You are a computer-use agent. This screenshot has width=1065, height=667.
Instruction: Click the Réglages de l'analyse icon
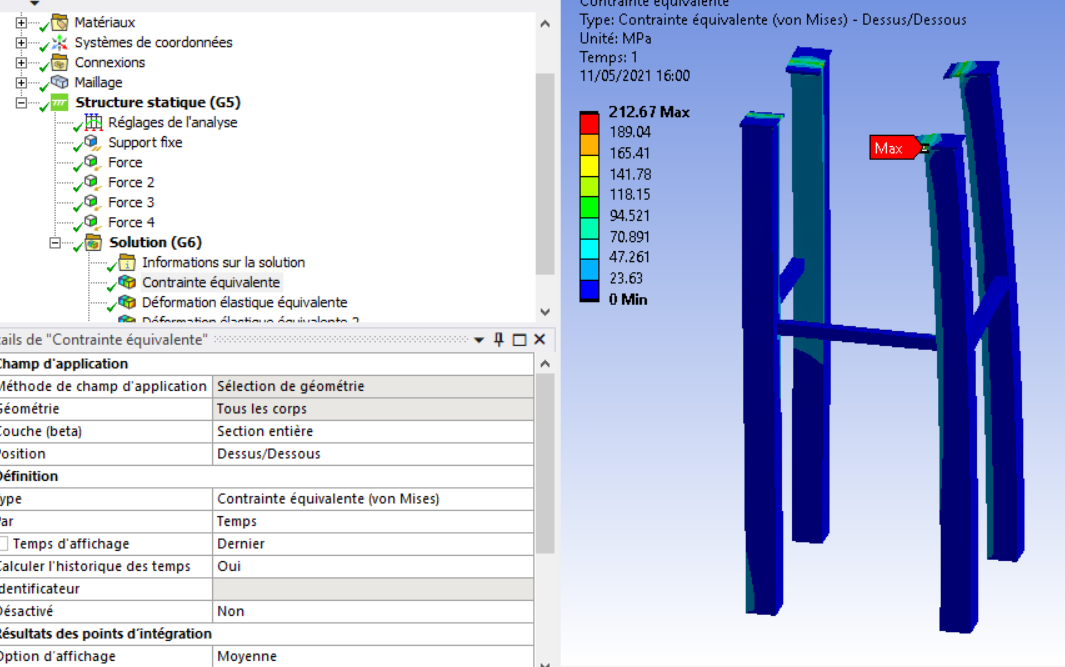[94, 122]
